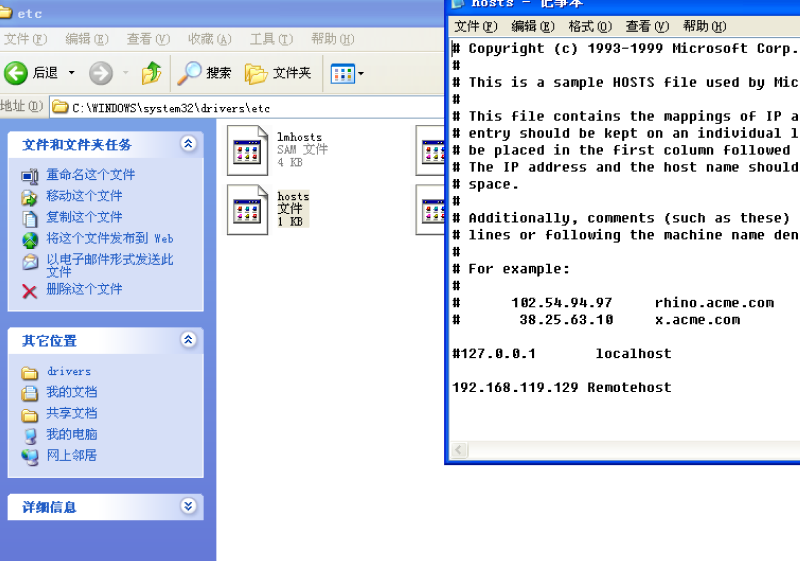Click the hosts file name label
The height and width of the screenshot is (561, 800).
coord(293,196)
